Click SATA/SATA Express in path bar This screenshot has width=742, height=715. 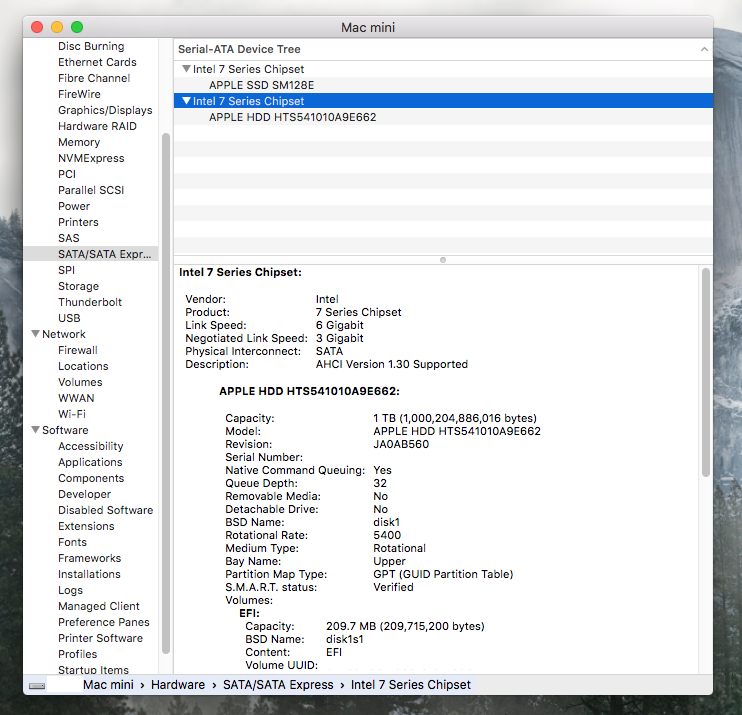(x=278, y=685)
